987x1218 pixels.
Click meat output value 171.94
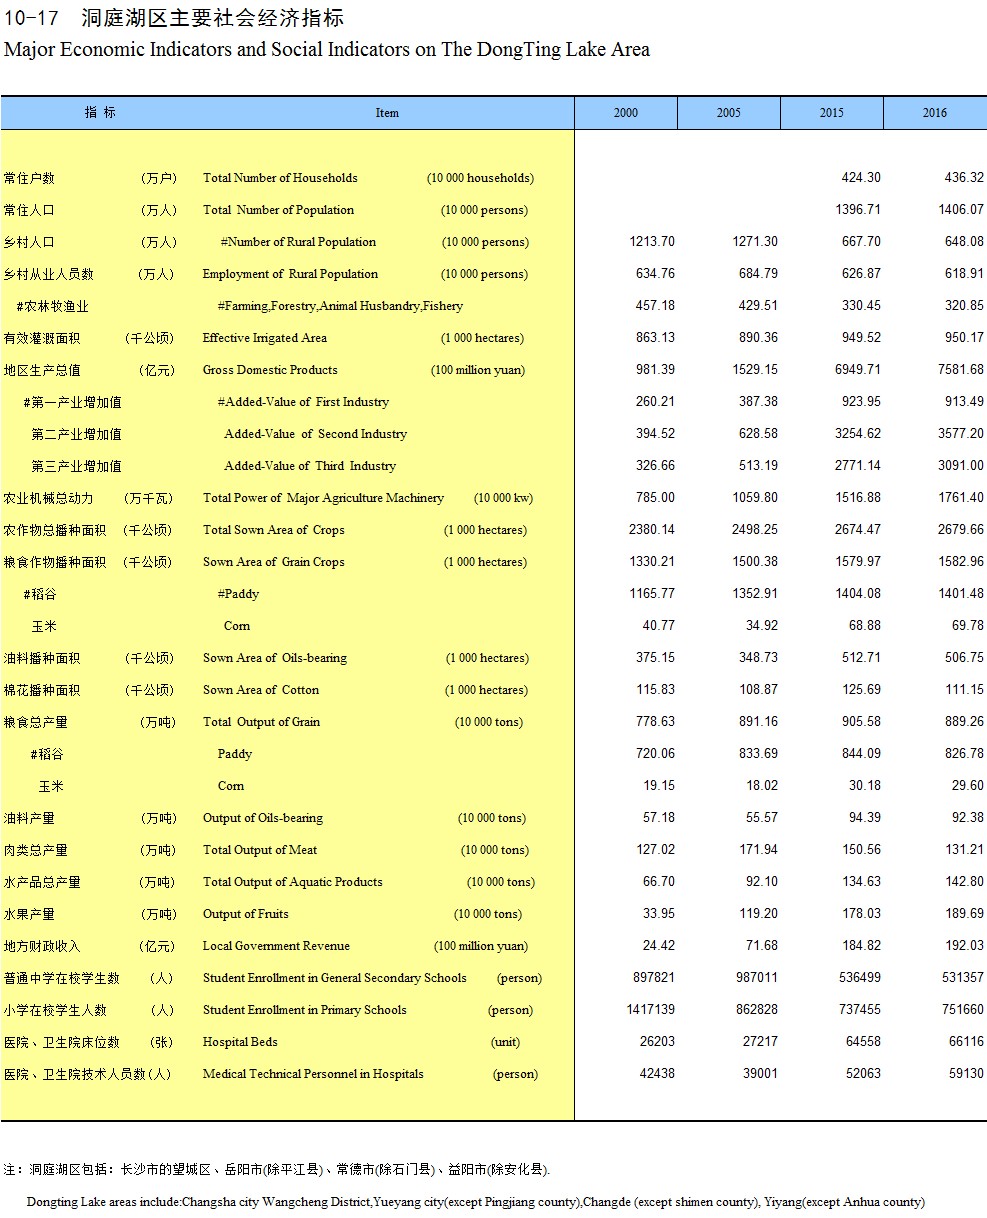tap(758, 850)
